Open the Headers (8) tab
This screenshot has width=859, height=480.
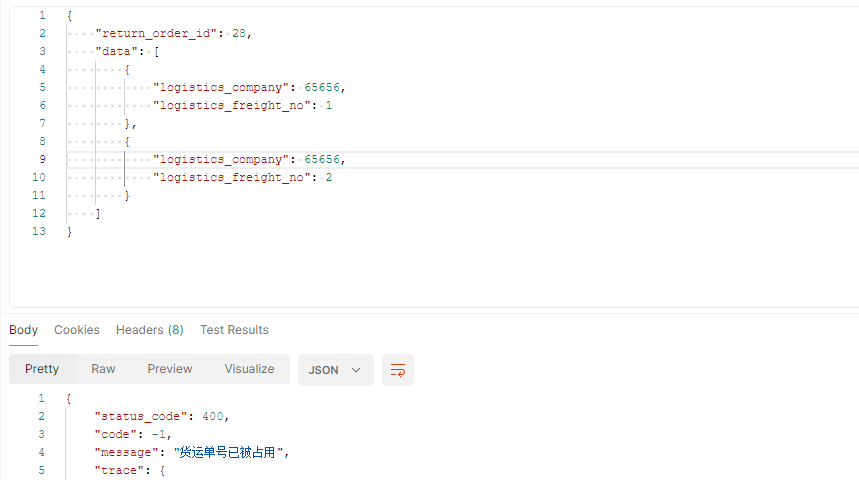[149, 330]
